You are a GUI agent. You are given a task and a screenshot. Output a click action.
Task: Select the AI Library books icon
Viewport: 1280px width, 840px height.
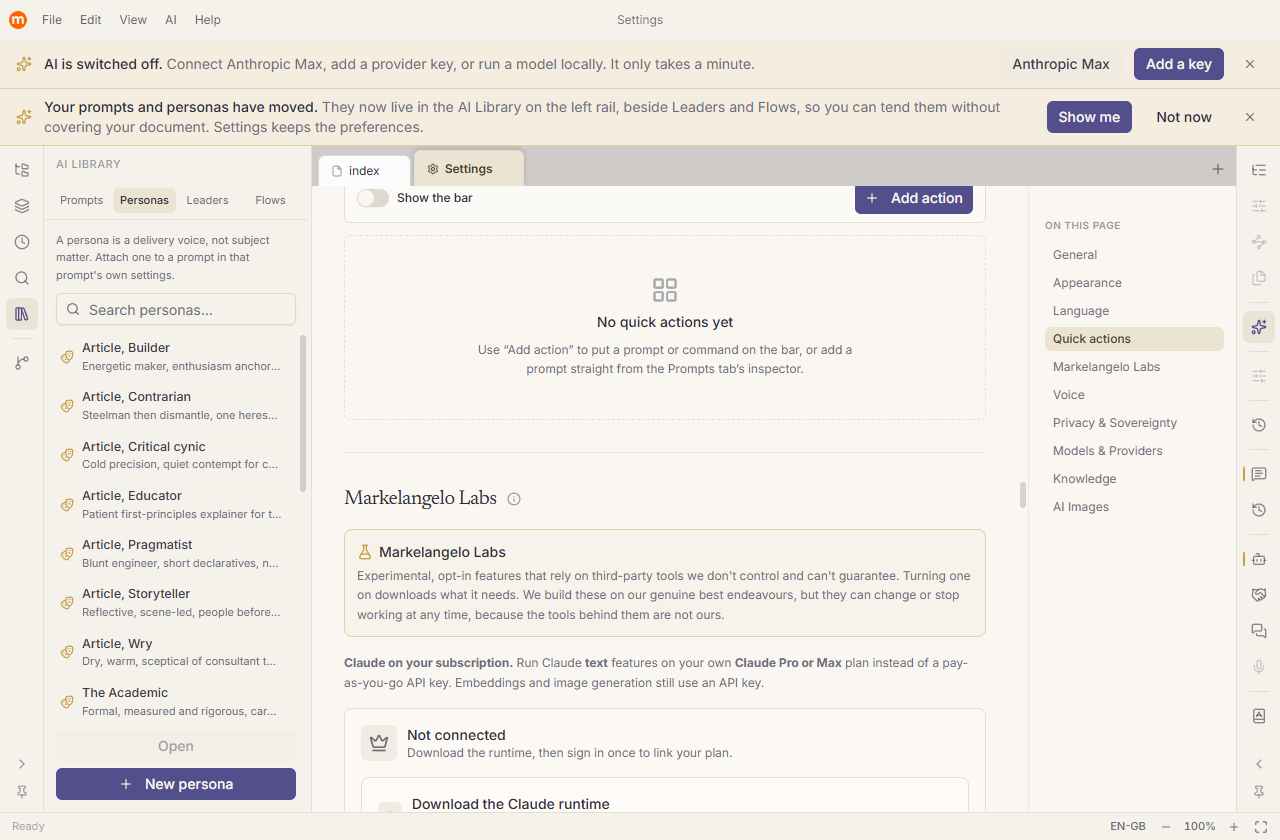coord(22,314)
